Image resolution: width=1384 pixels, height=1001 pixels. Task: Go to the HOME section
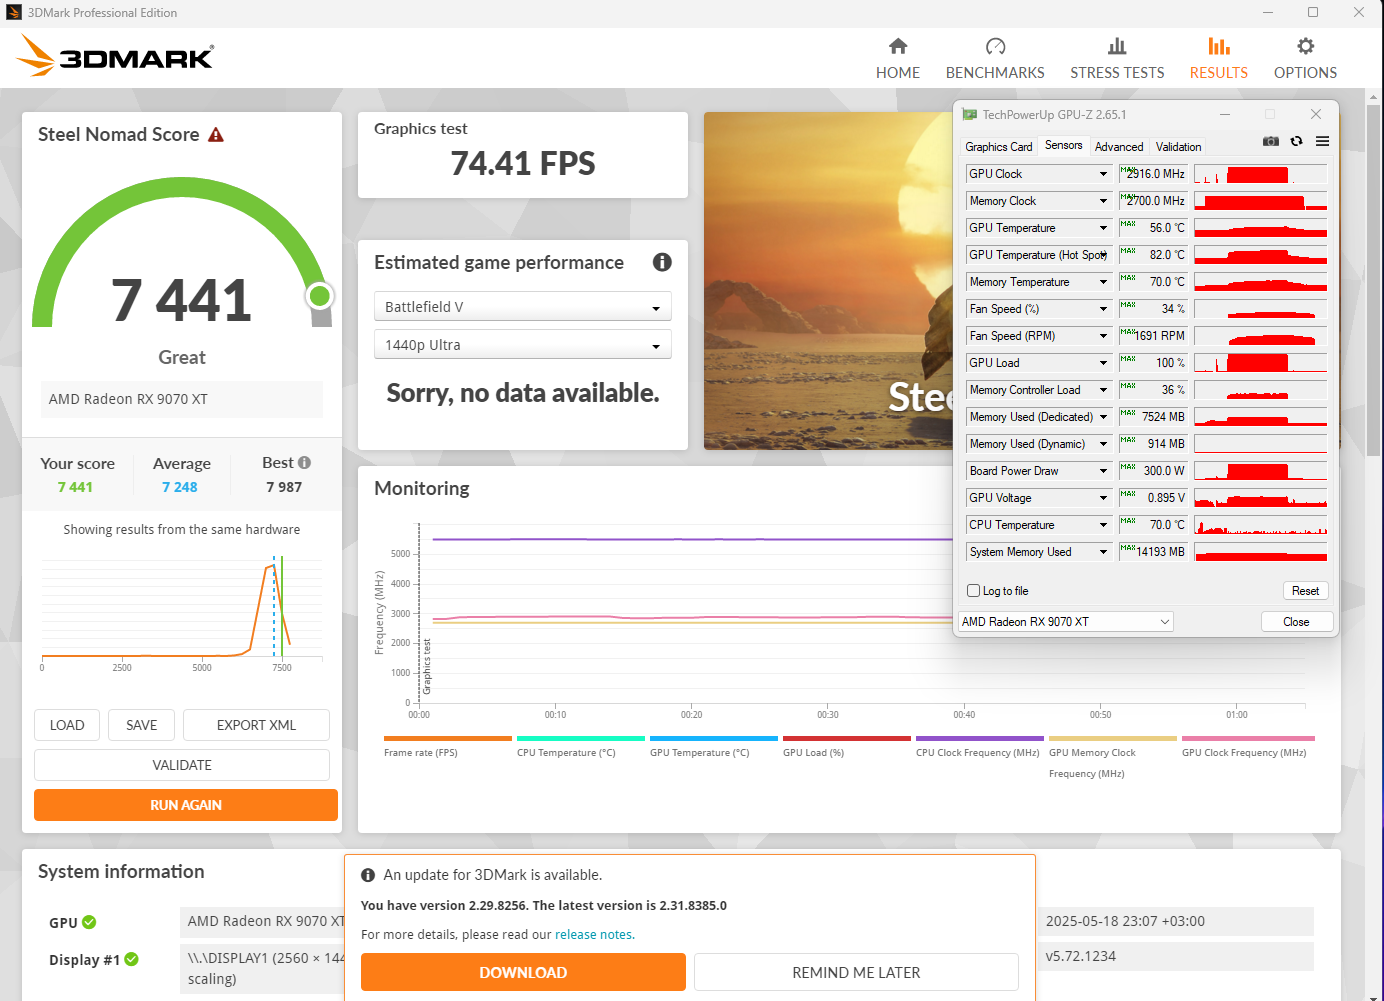point(898,59)
